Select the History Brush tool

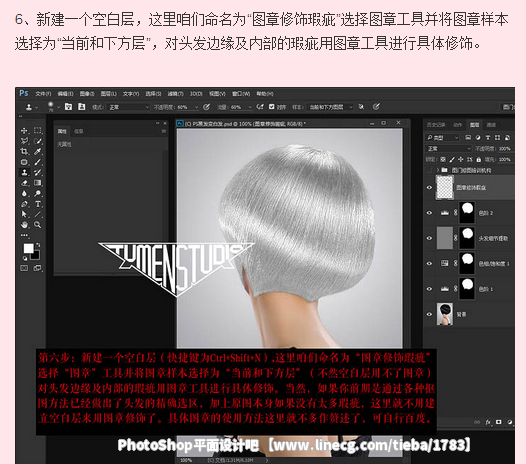(38, 172)
